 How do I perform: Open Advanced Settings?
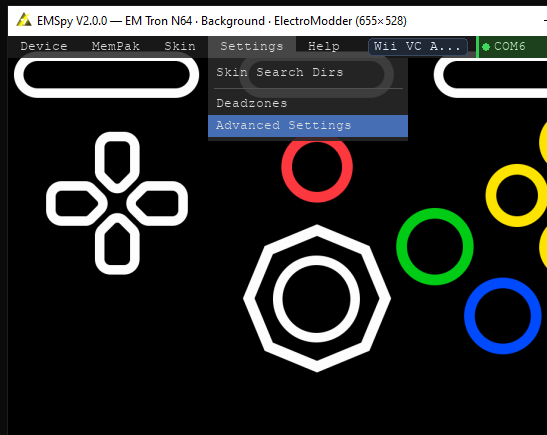pos(308,126)
